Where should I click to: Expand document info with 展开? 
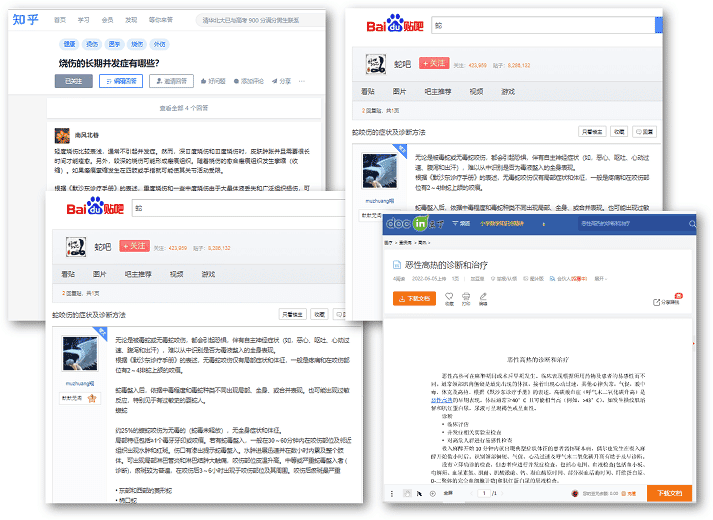point(601,279)
